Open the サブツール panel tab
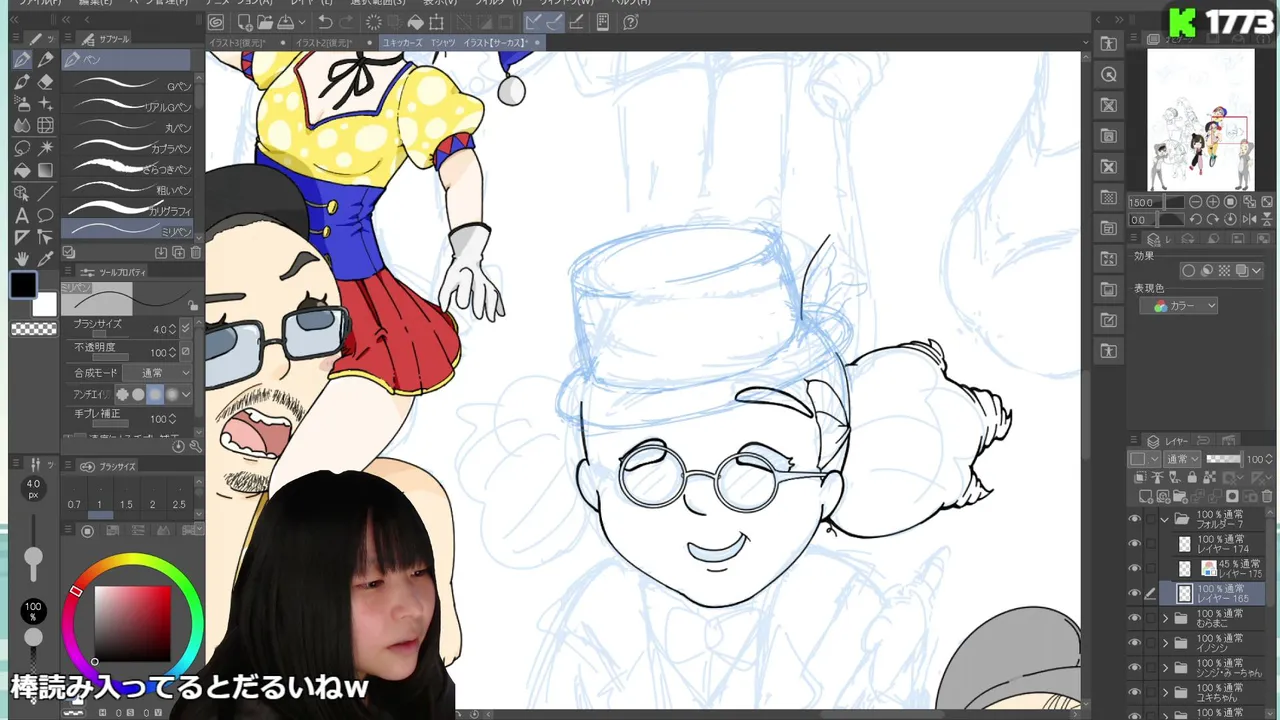The width and height of the screenshot is (1280, 720). pyautogui.click(x=107, y=39)
